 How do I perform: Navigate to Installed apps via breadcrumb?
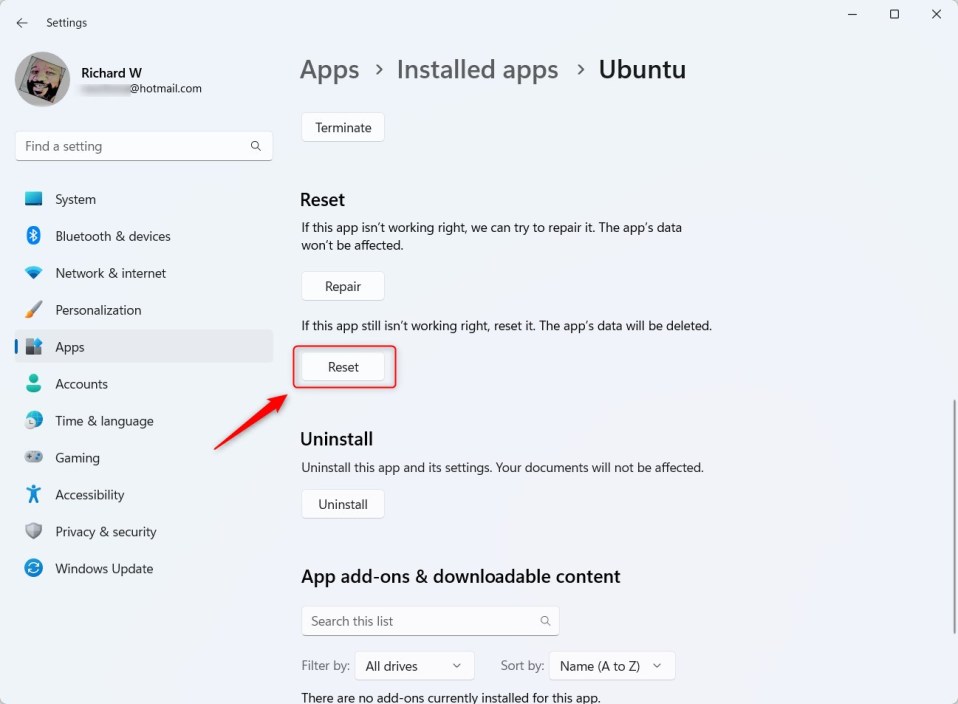coord(477,69)
